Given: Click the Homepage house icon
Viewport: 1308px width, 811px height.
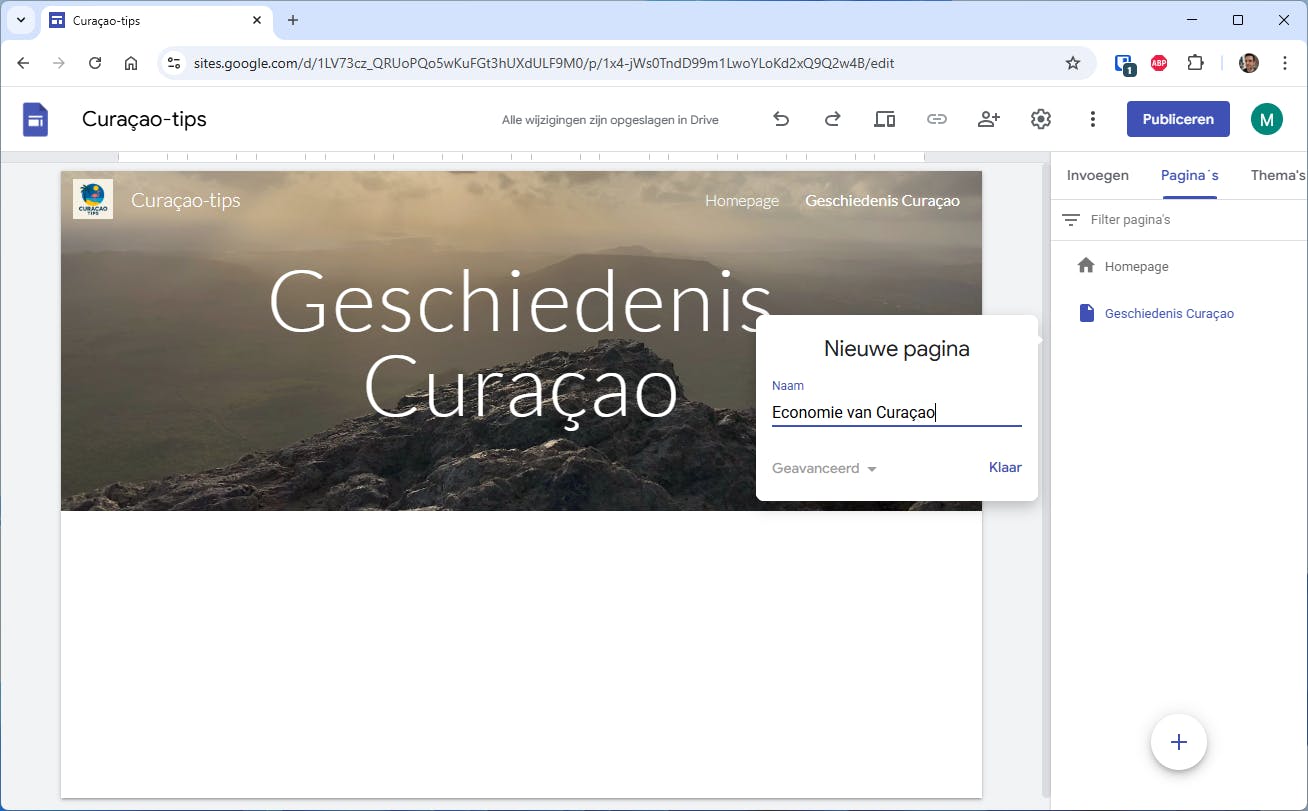Looking at the screenshot, I should coord(1086,266).
